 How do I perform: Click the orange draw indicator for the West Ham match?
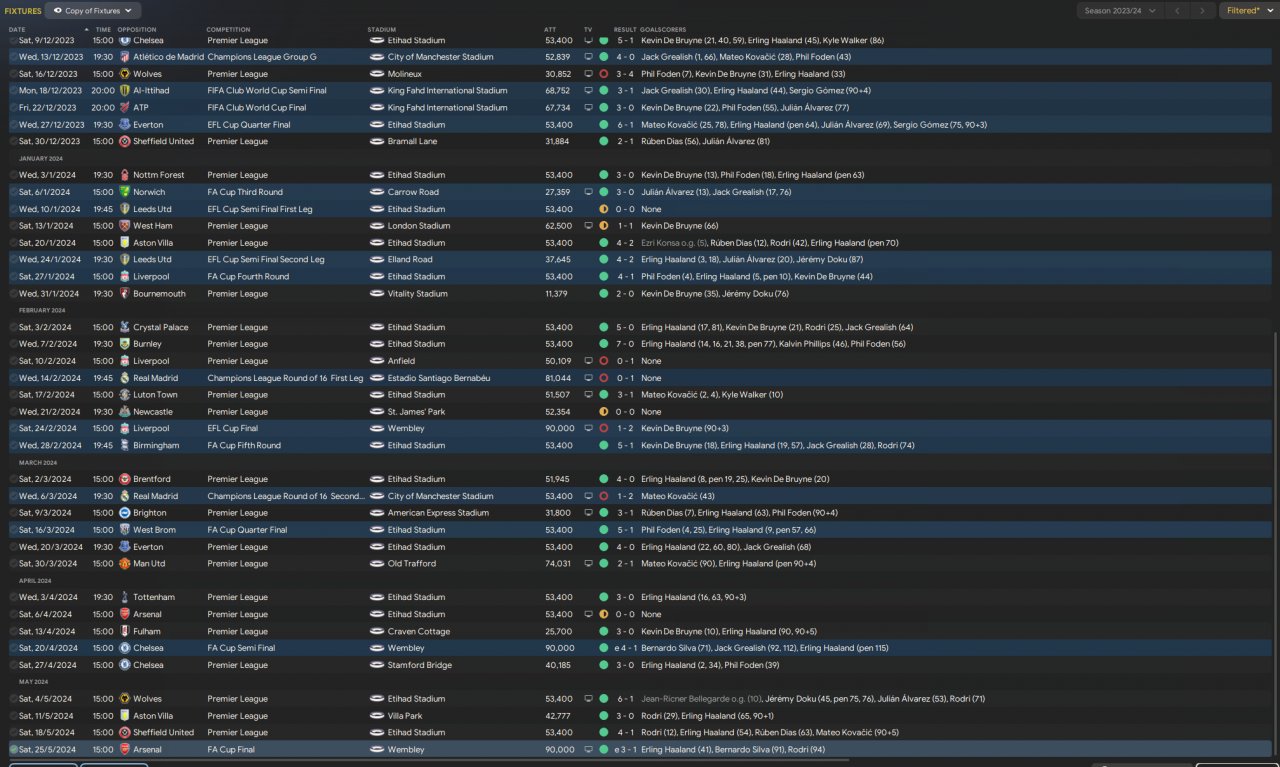click(604, 226)
